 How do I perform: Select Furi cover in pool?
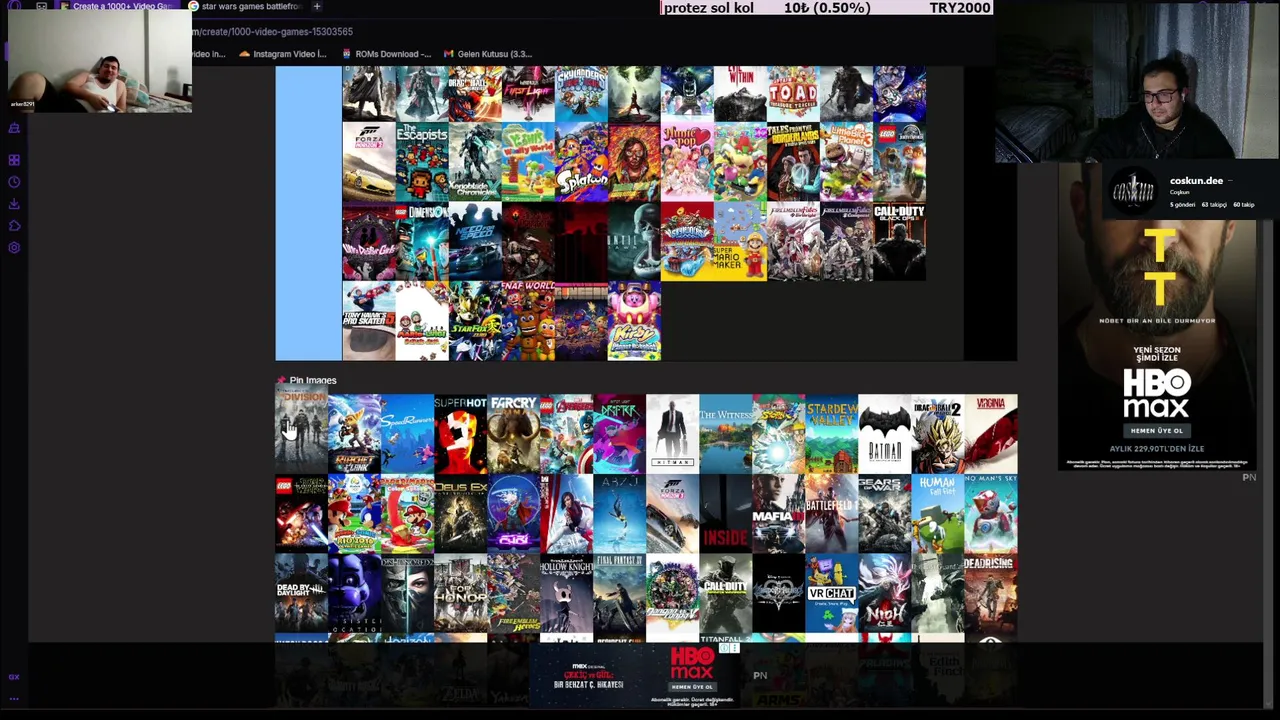coord(513,514)
